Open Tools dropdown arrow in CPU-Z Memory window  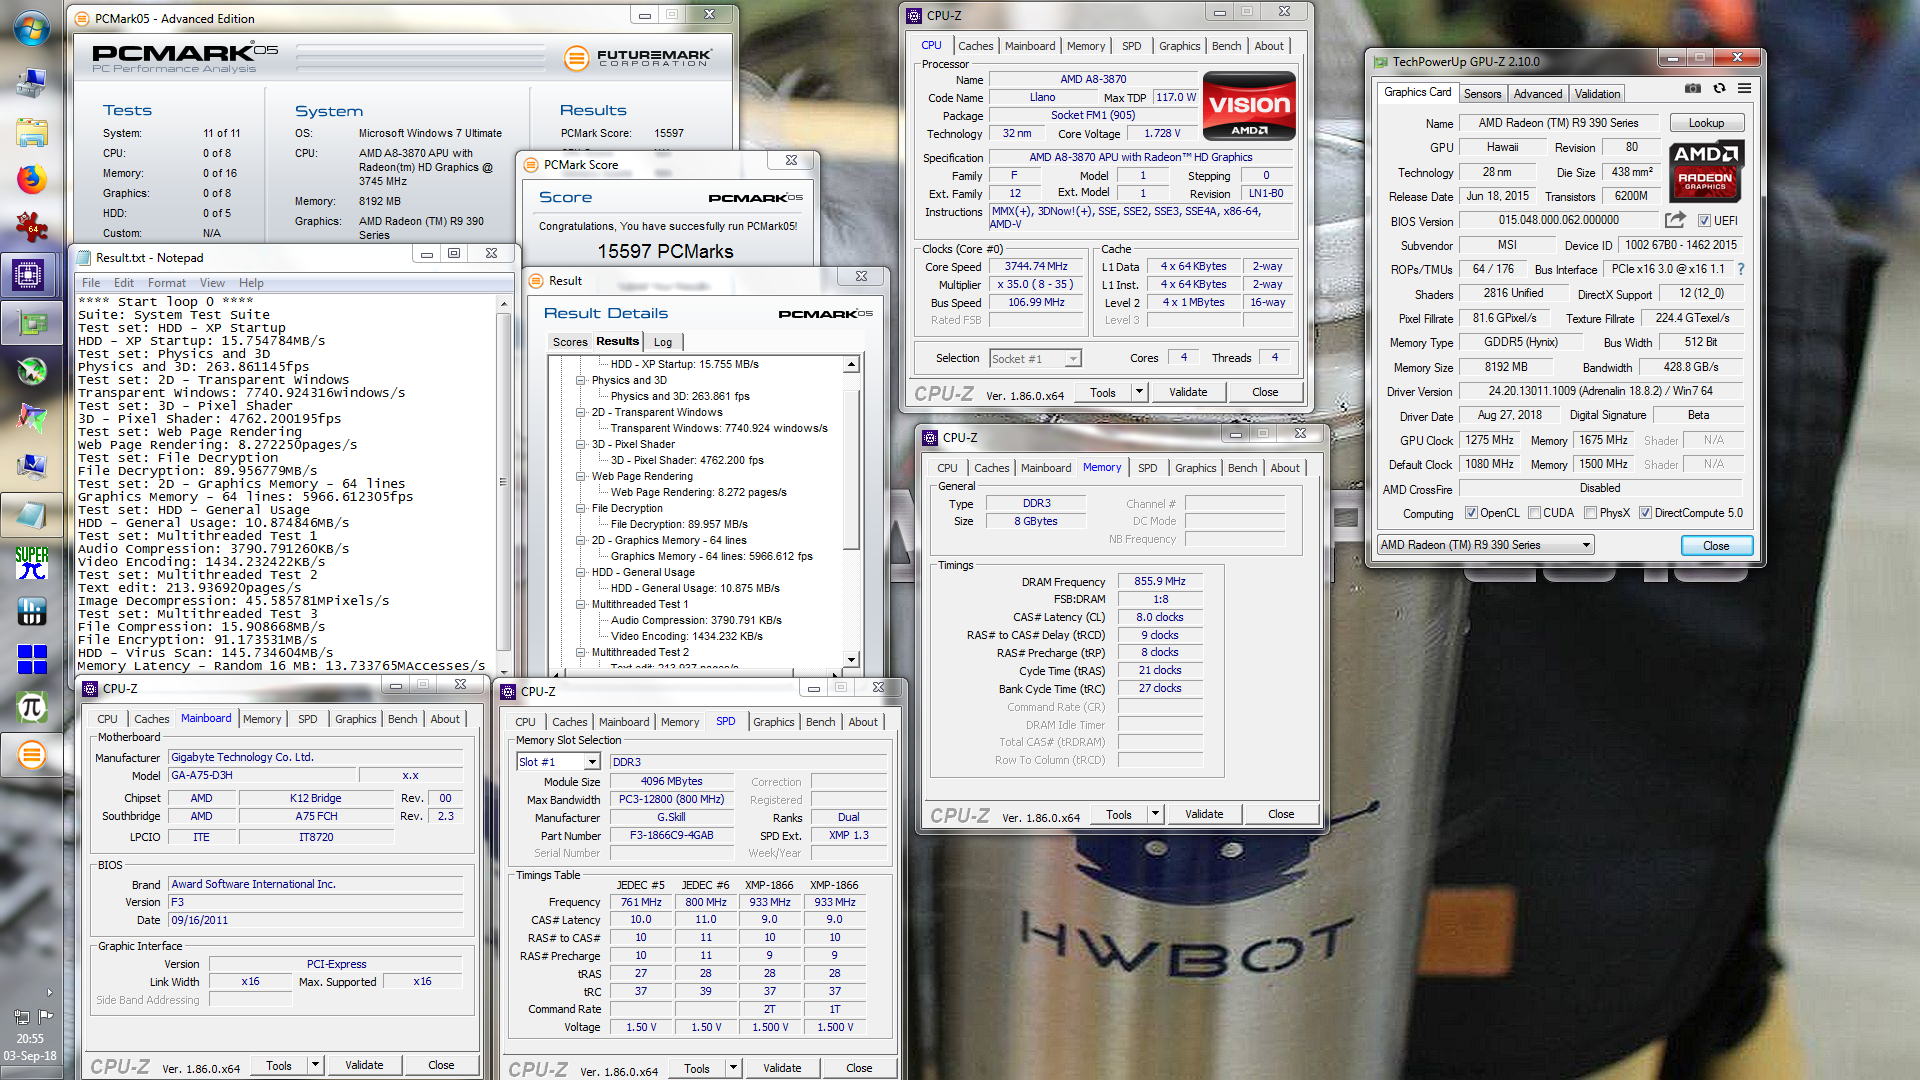(x=1155, y=814)
